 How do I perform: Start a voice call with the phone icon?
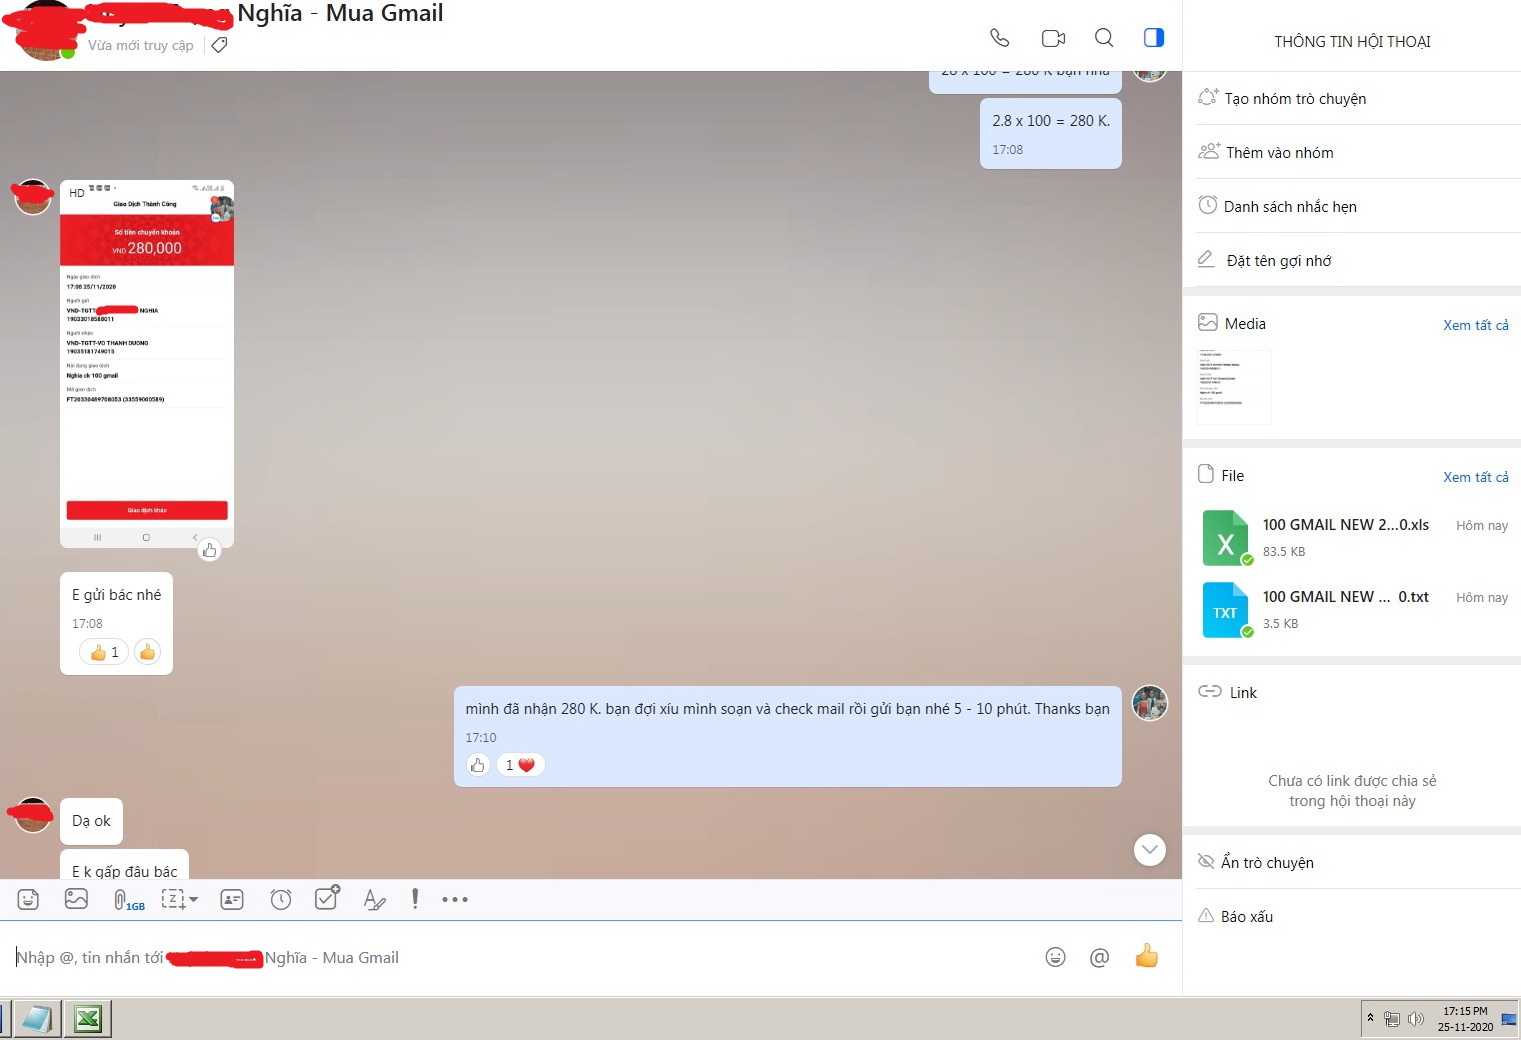click(x=999, y=38)
